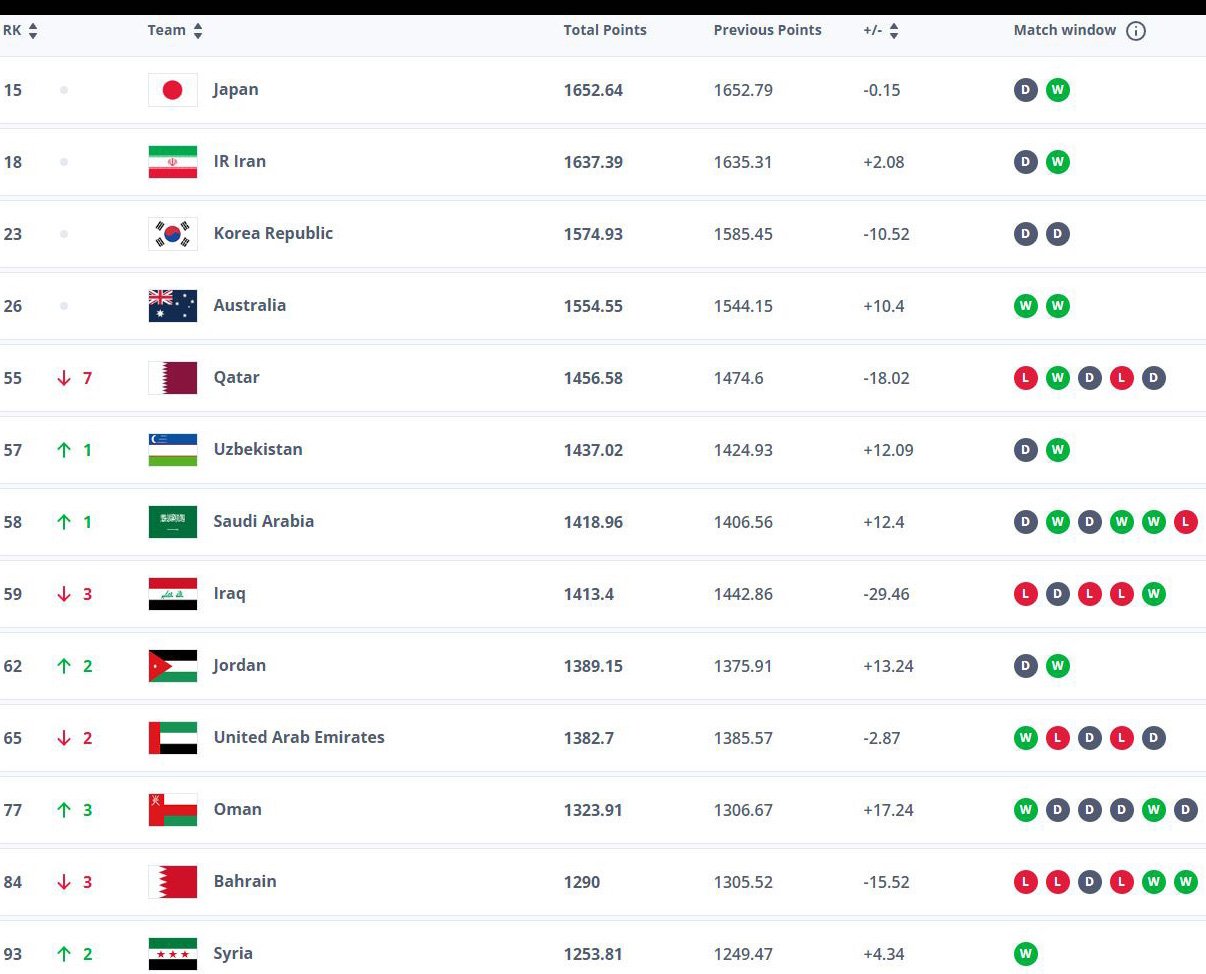Click the Japan flag icon
The image size is (1206, 974).
point(173,90)
